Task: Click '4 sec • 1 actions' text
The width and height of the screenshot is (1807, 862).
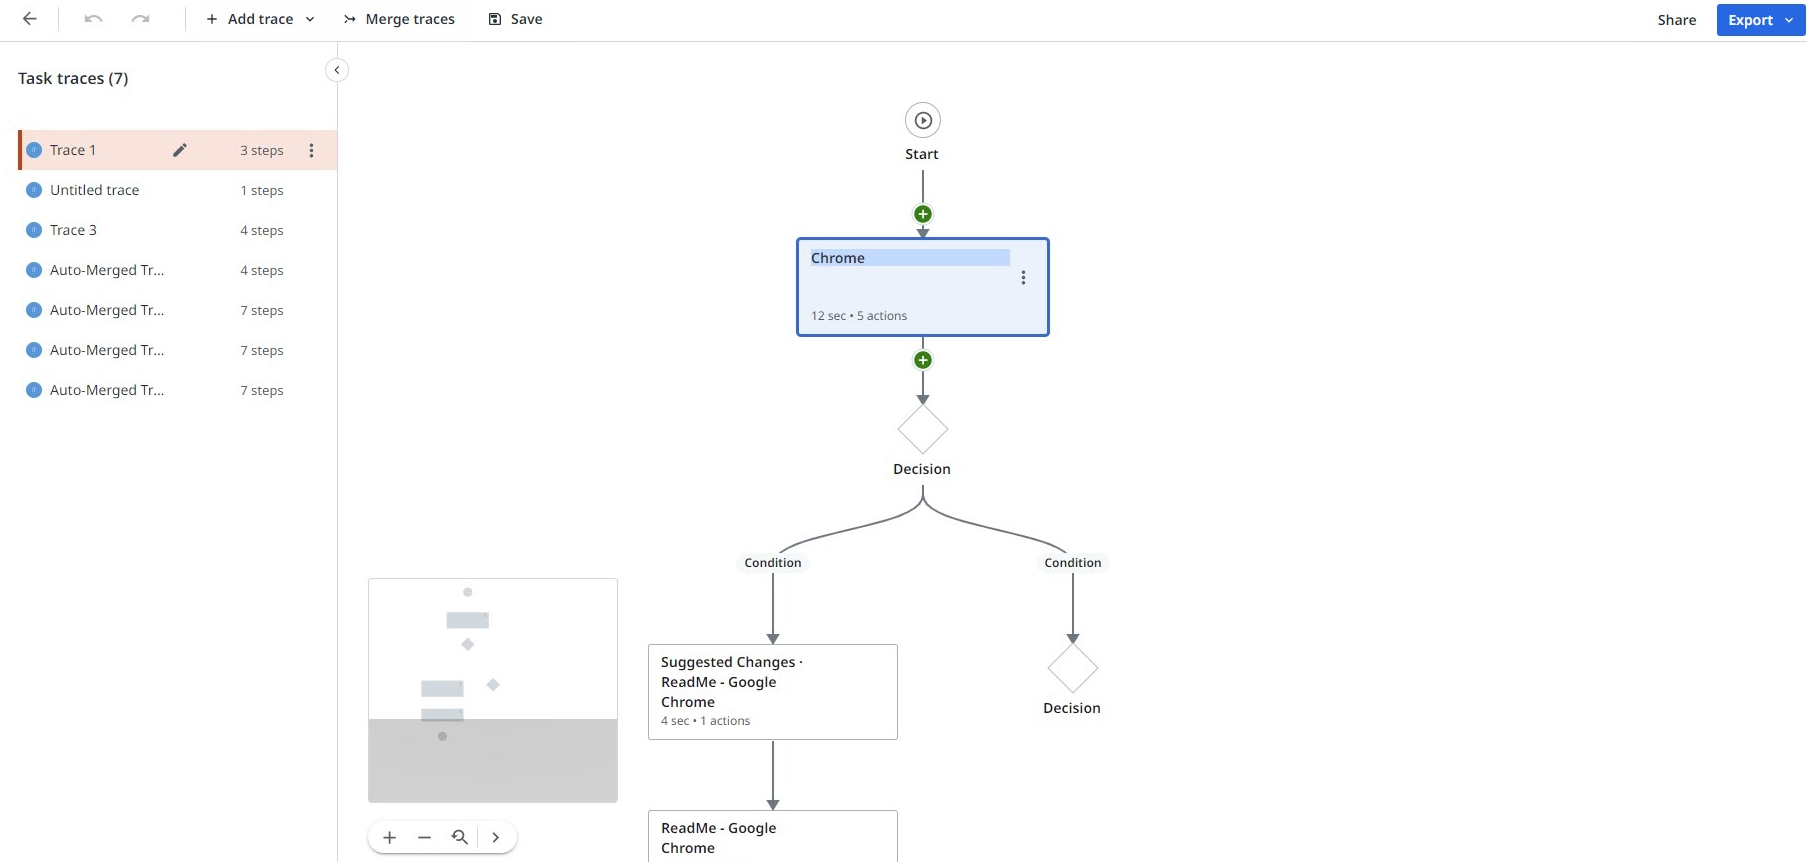Action: click(x=705, y=721)
